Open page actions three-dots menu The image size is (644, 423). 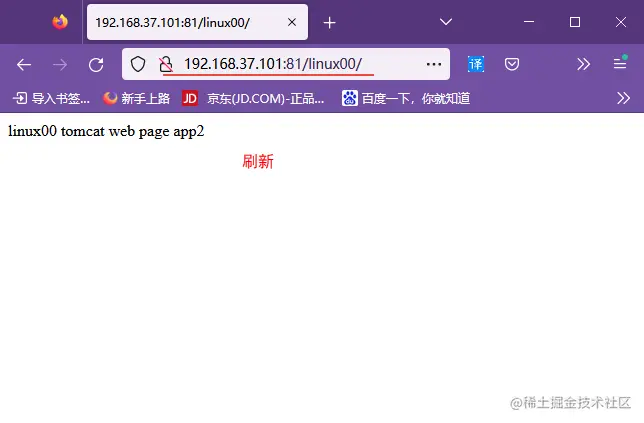[x=434, y=64]
